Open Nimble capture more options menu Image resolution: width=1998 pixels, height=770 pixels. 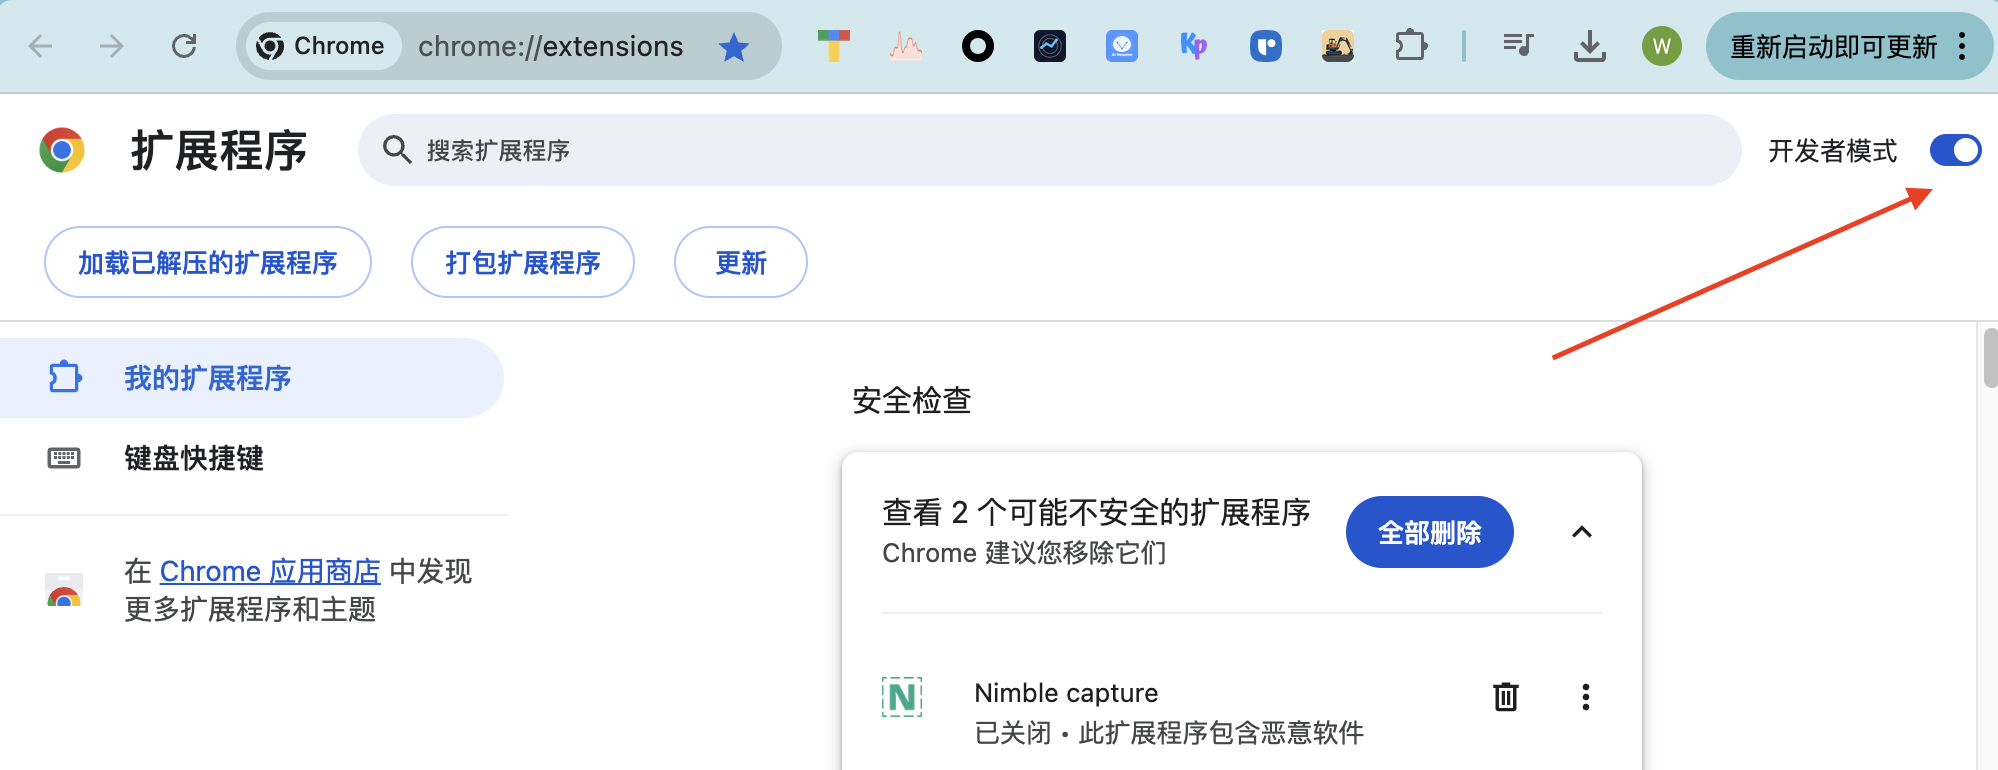[x=1586, y=697]
